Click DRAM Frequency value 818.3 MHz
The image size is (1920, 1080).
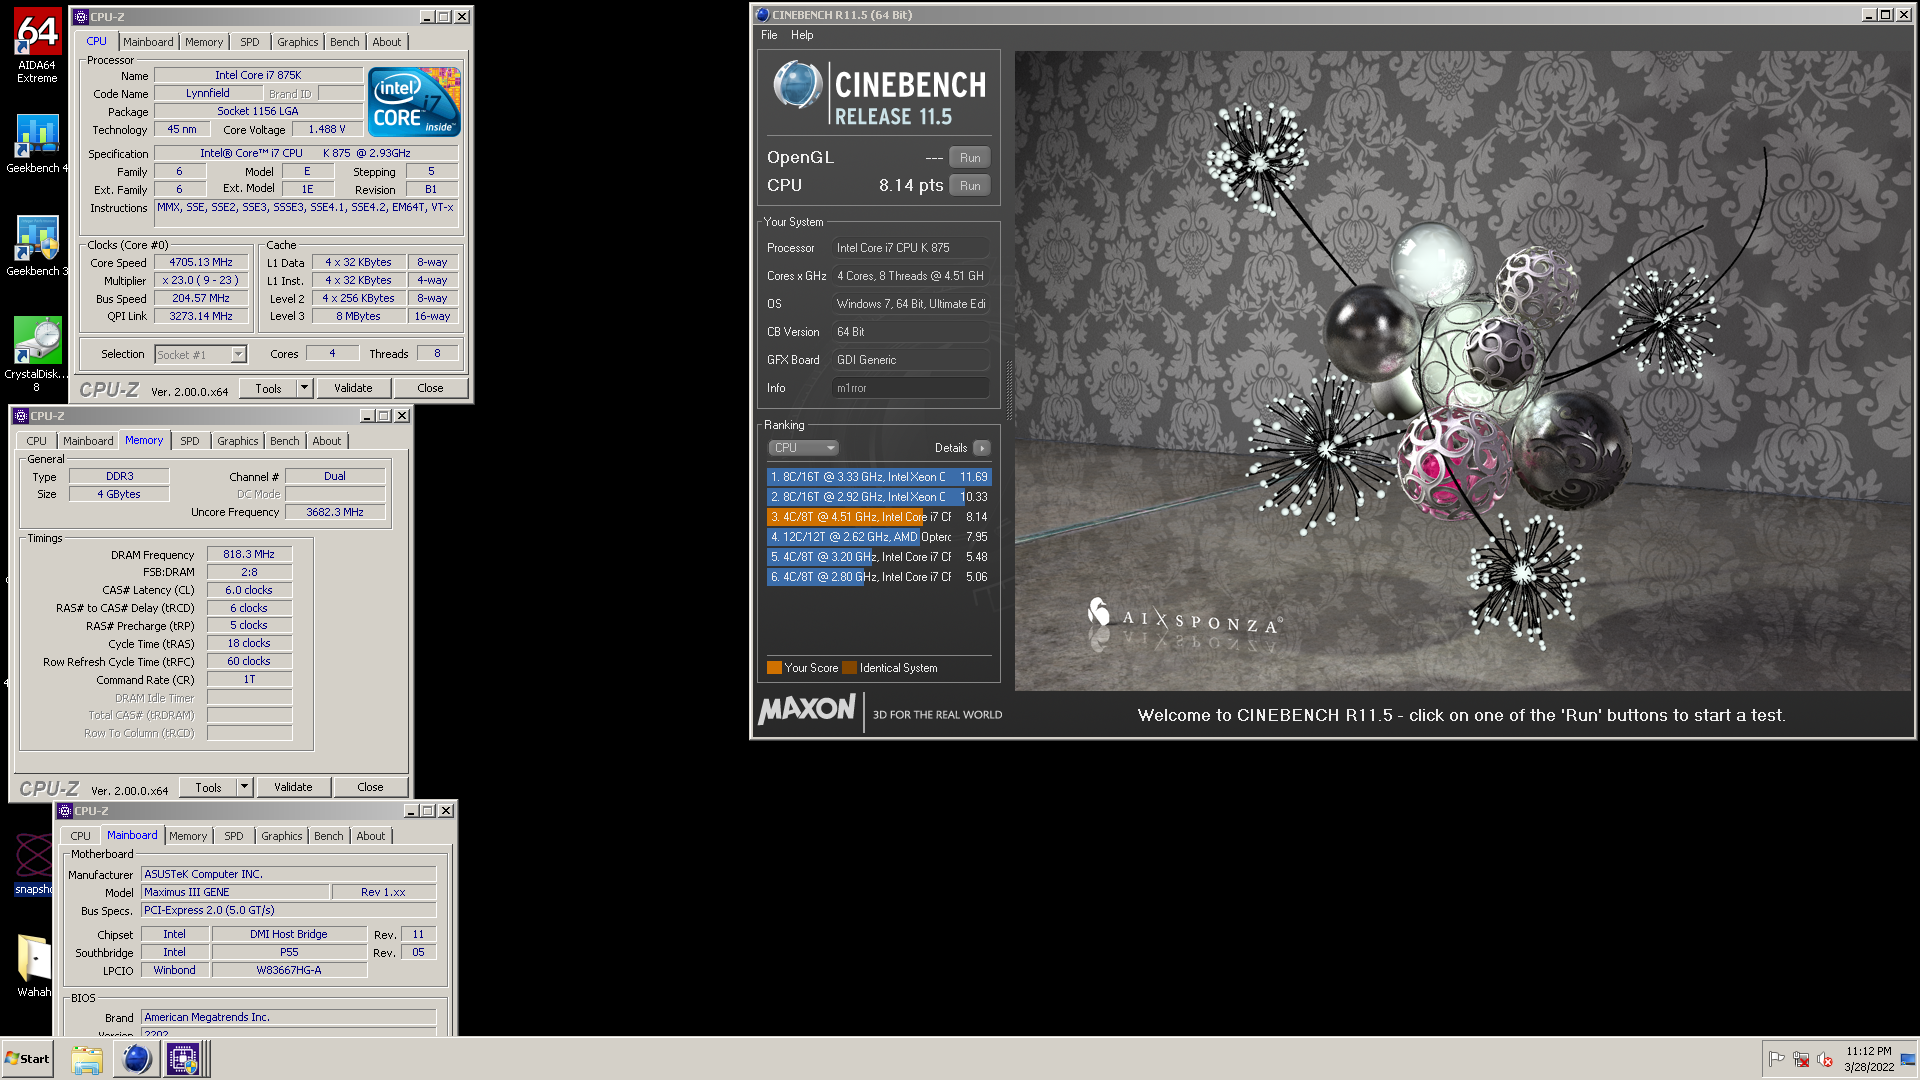[x=249, y=554]
